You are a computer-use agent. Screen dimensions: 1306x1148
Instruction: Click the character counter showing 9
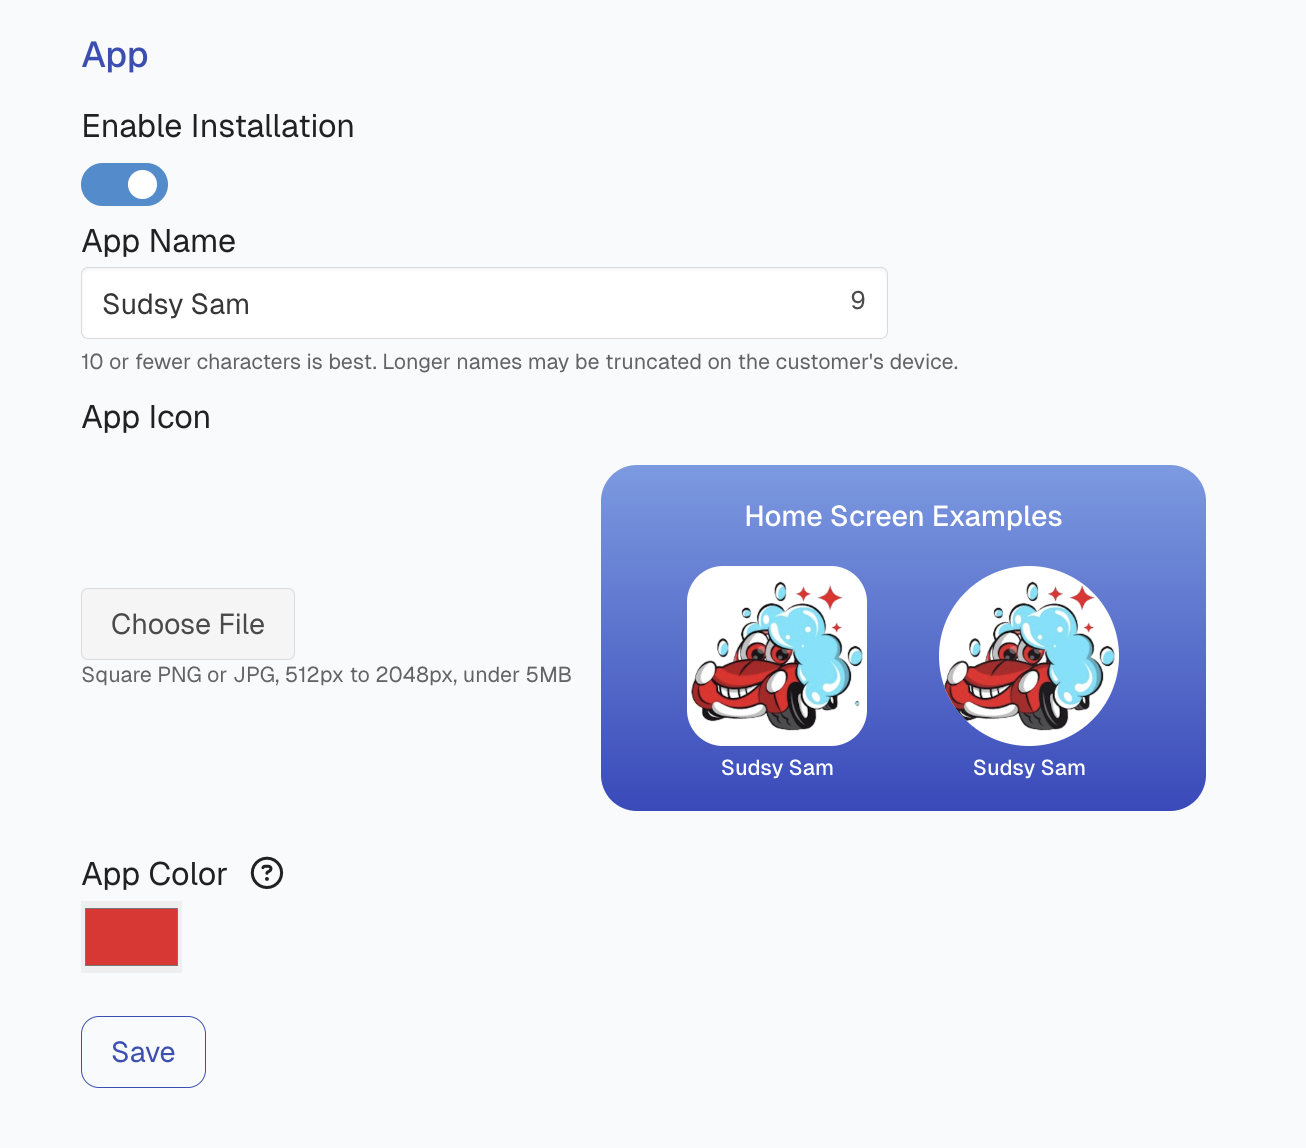coord(858,301)
